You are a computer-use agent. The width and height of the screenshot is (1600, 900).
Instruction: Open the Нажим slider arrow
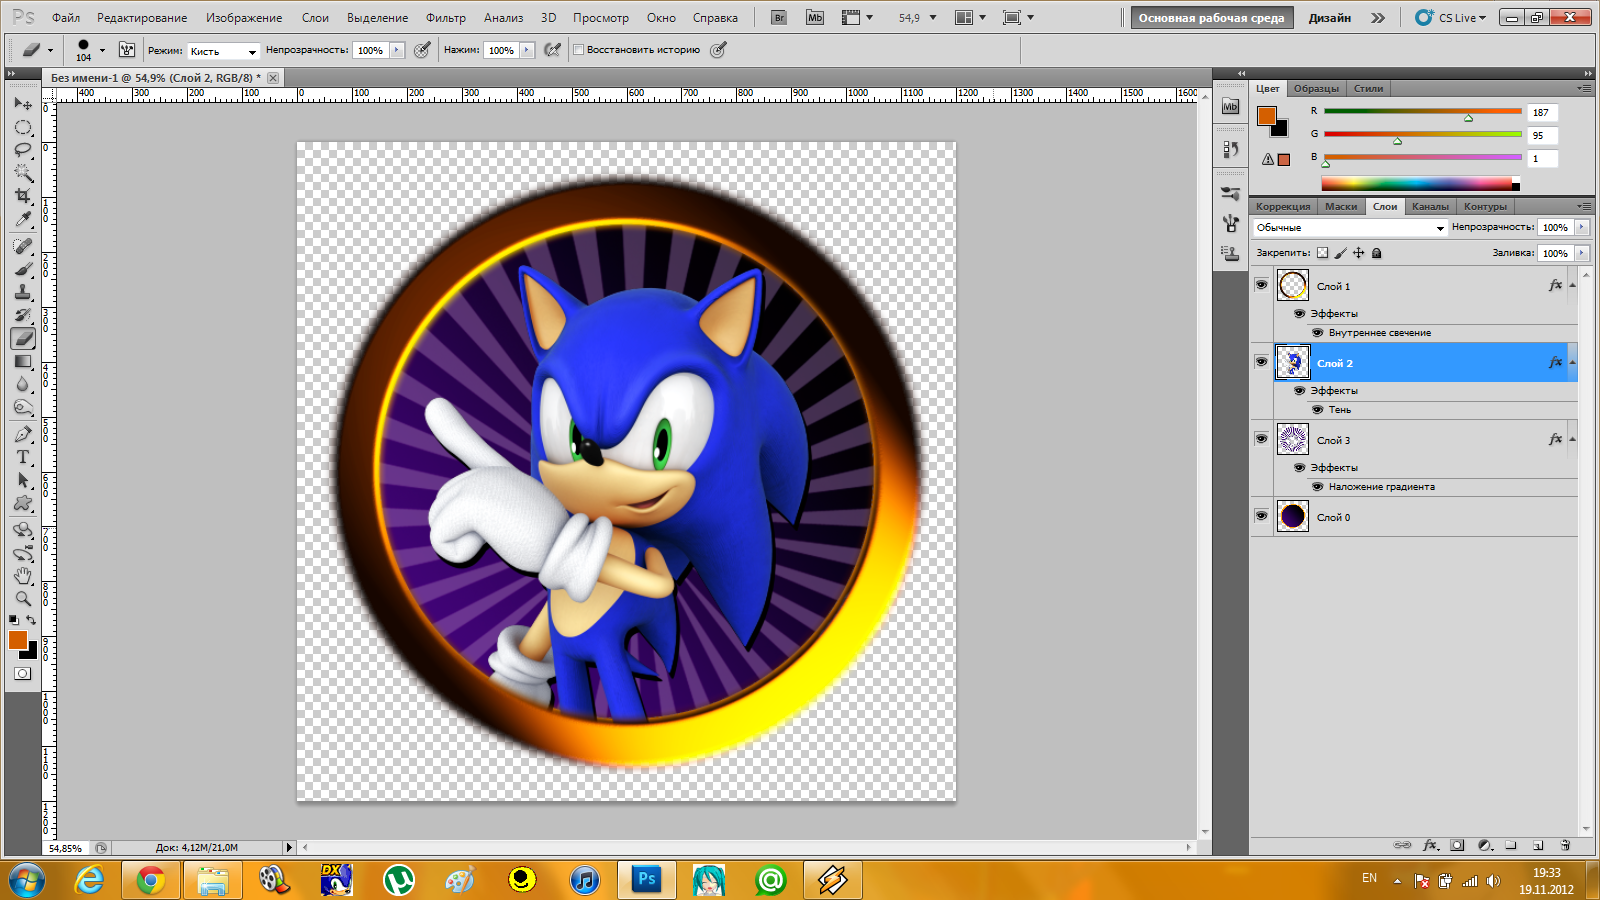pyautogui.click(x=527, y=50)
